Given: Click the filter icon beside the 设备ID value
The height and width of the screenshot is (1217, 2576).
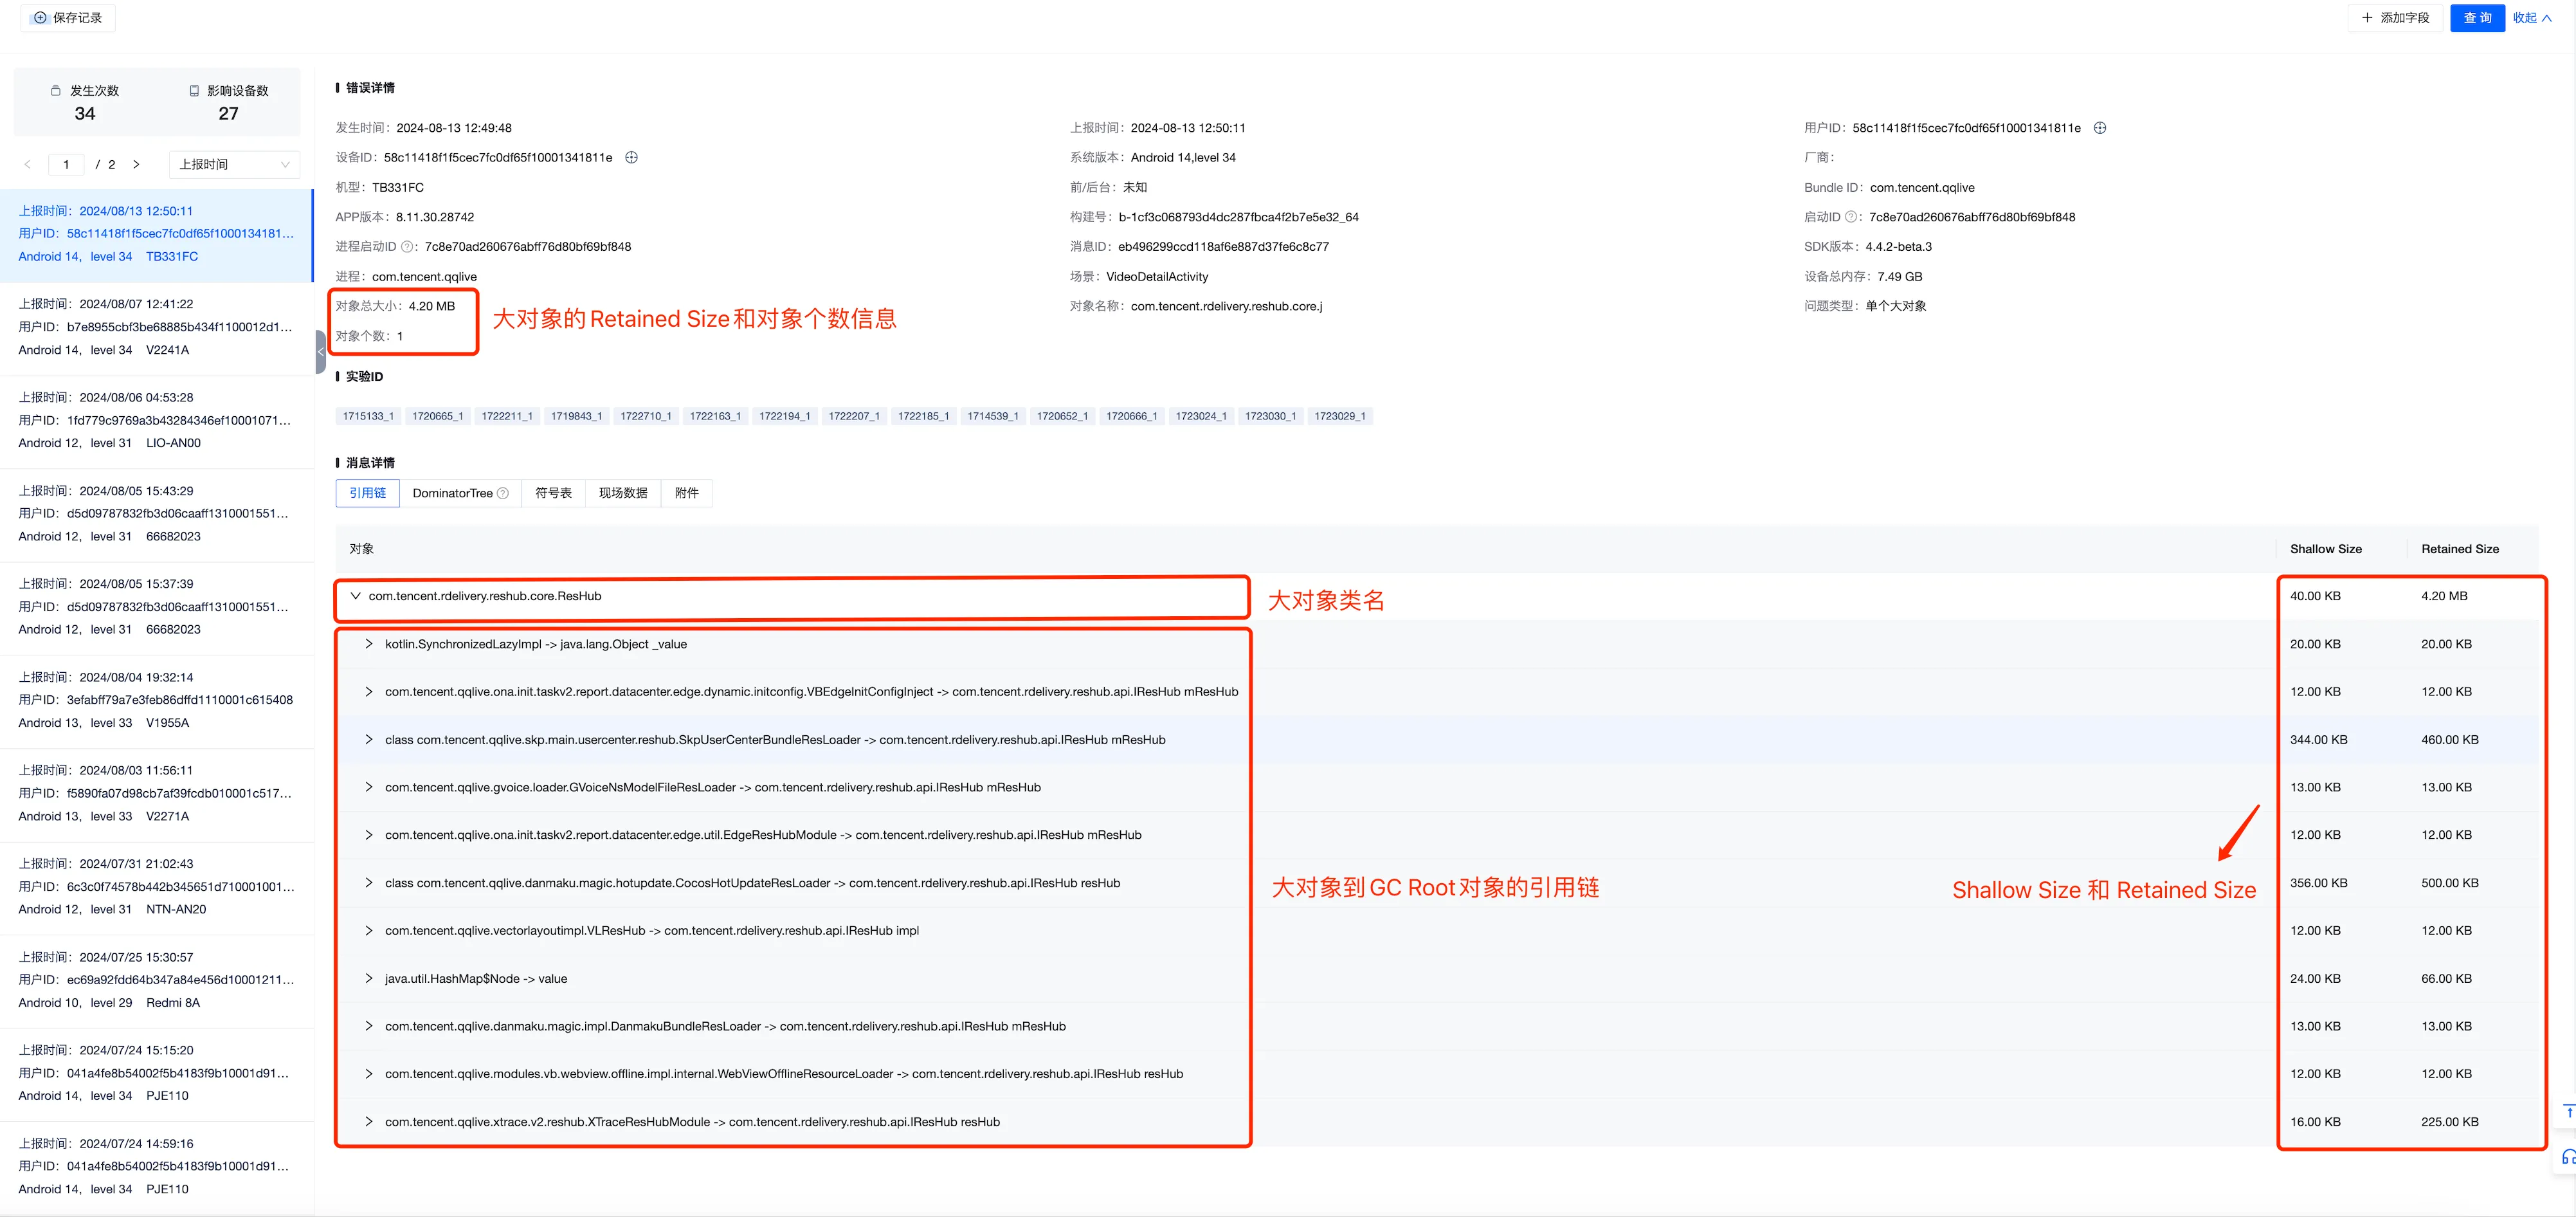Looking at the screenshot, I should point(631,157).
